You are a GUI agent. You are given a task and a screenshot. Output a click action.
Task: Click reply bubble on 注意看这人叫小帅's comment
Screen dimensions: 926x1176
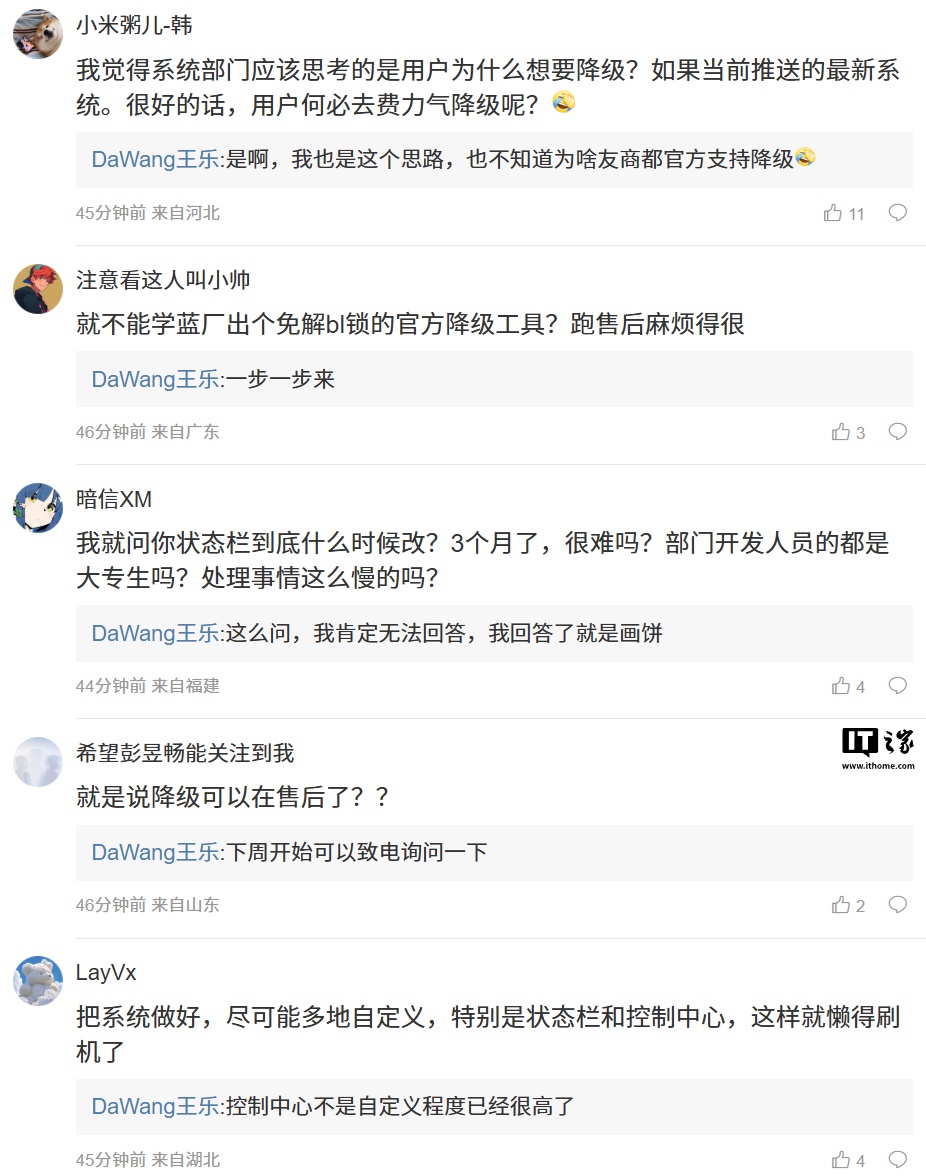898,431
